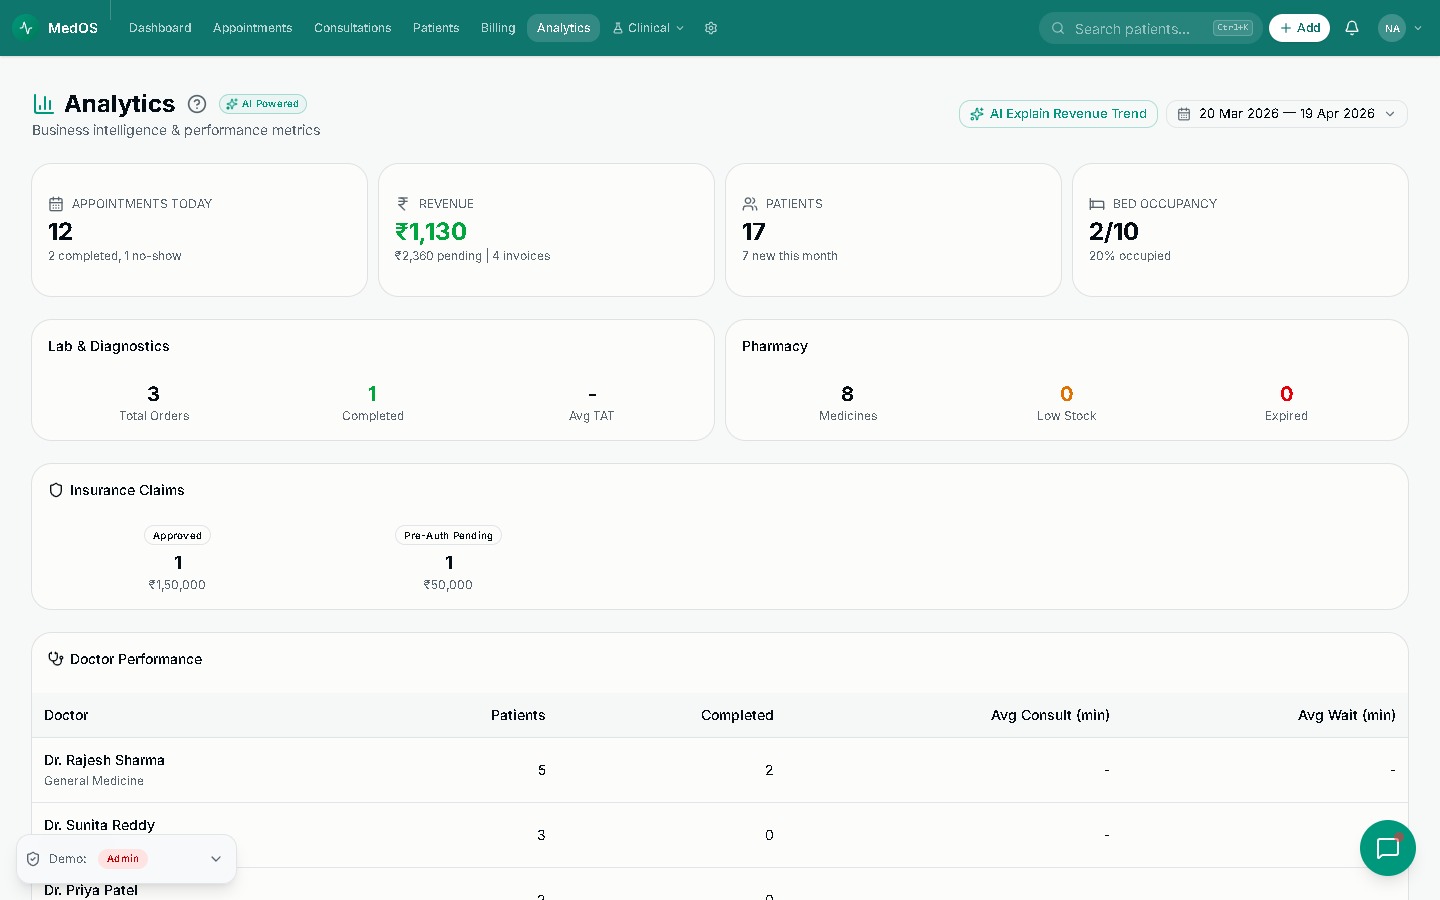Click the Expired count
The height and width of the screenshot is (900, 1440).
tap(1286, 394)
